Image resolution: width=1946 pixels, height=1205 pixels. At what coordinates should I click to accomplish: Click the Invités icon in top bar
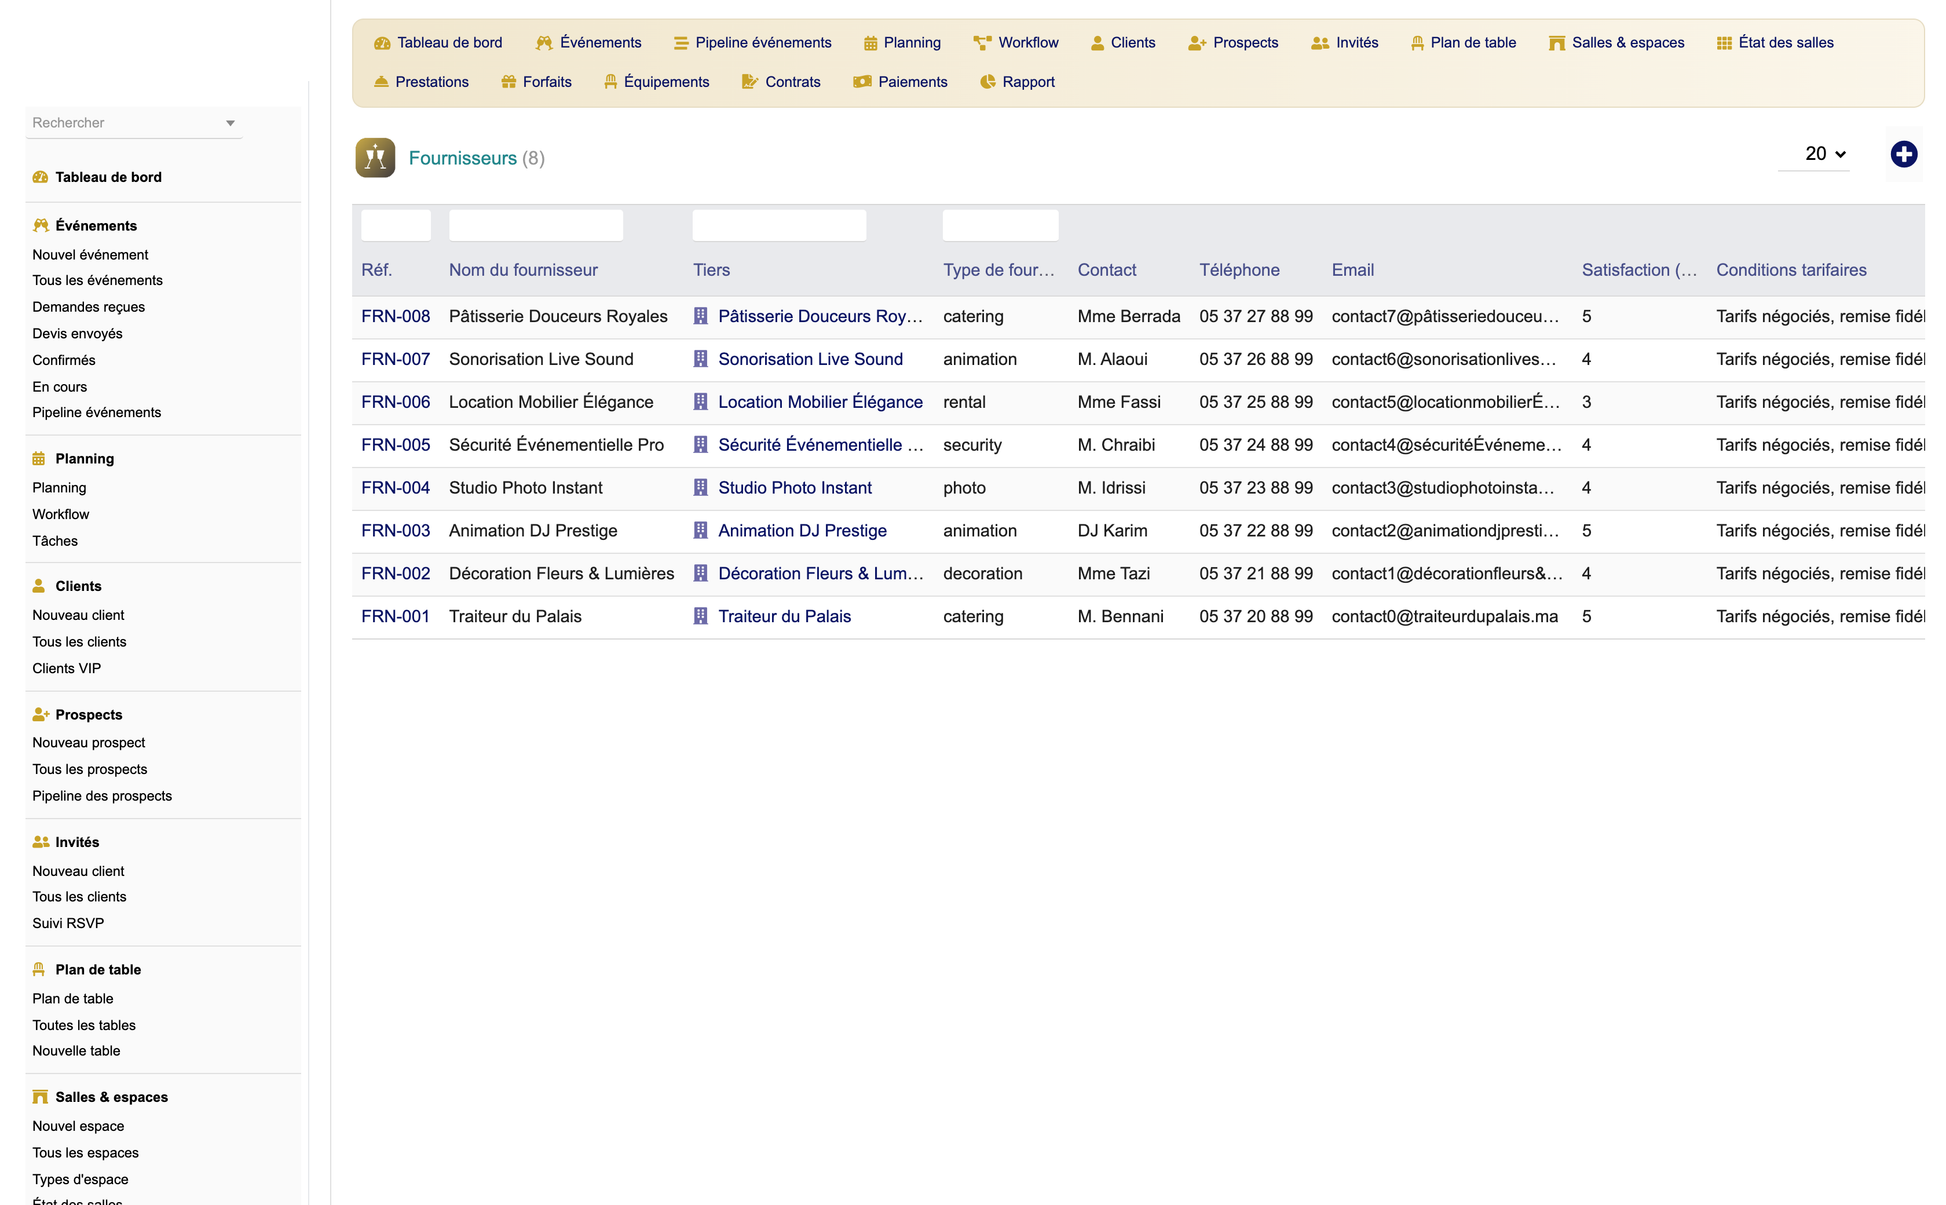tap(1320, 43)
